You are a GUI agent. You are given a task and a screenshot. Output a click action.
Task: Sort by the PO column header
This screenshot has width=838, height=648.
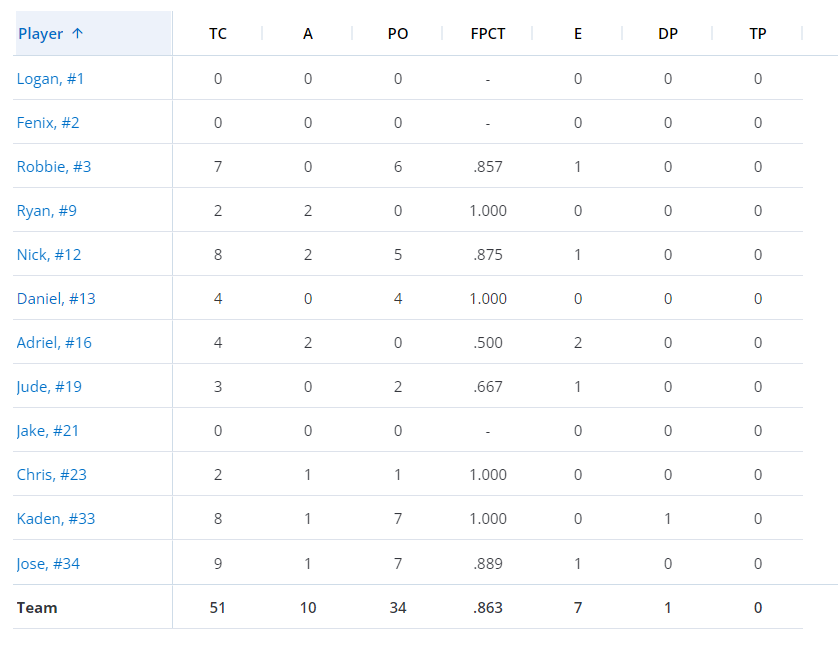pyautogui.click(x=398, y=34)
